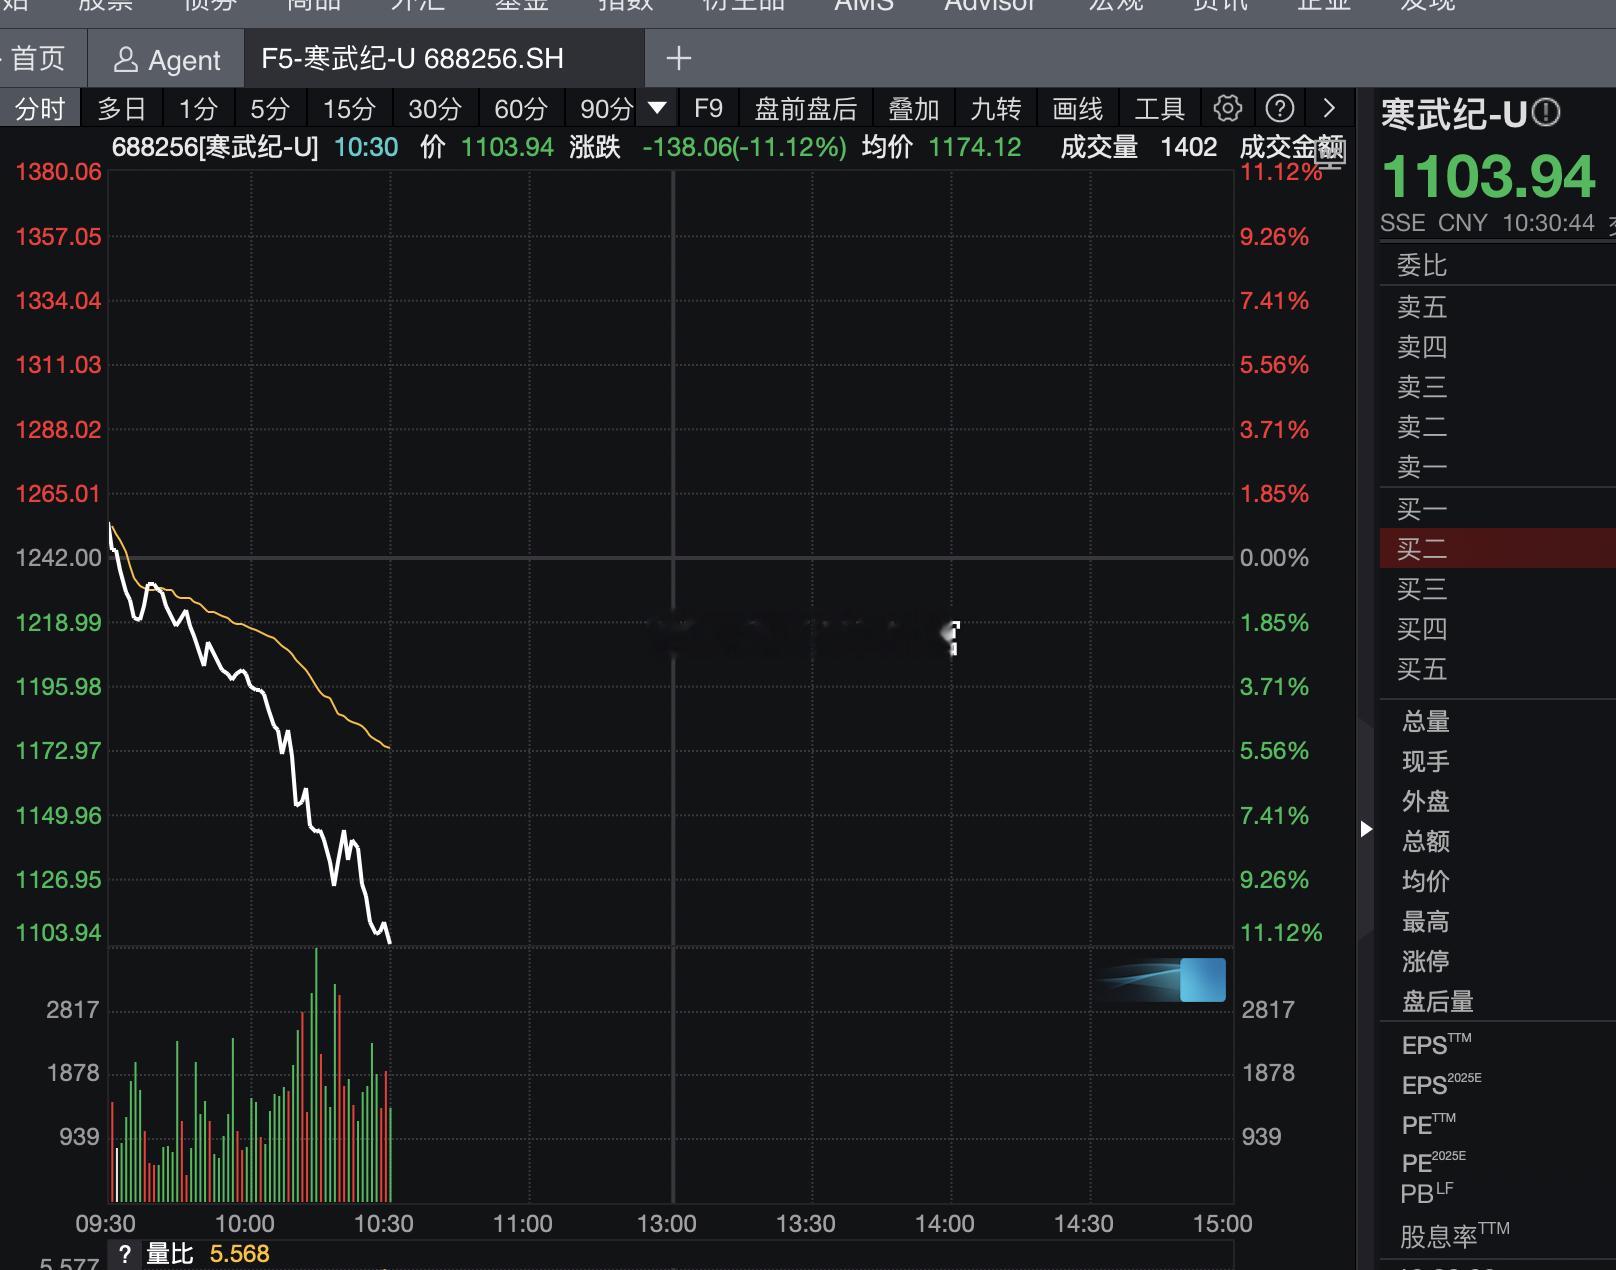Click 总量 total volume label
This screenshot has width=1616, height=1270.
pyautogui.click(x=1426, y=721)
